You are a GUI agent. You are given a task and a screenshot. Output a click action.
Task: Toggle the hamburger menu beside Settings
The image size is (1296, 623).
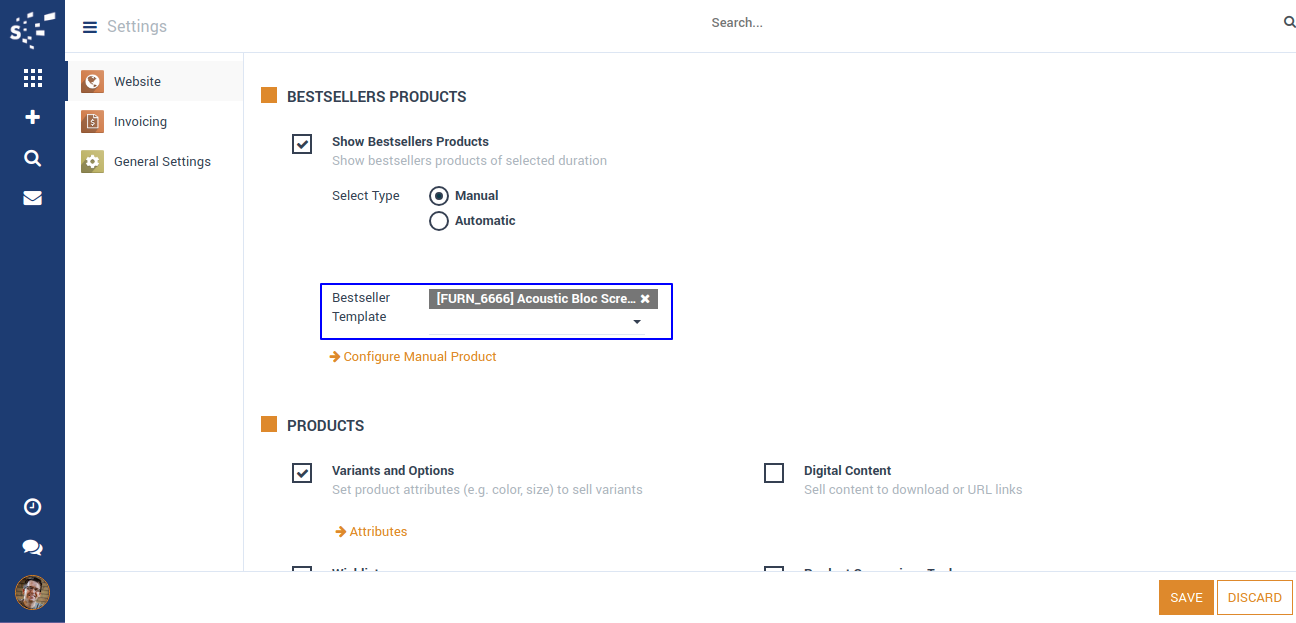tap(90, 27)
